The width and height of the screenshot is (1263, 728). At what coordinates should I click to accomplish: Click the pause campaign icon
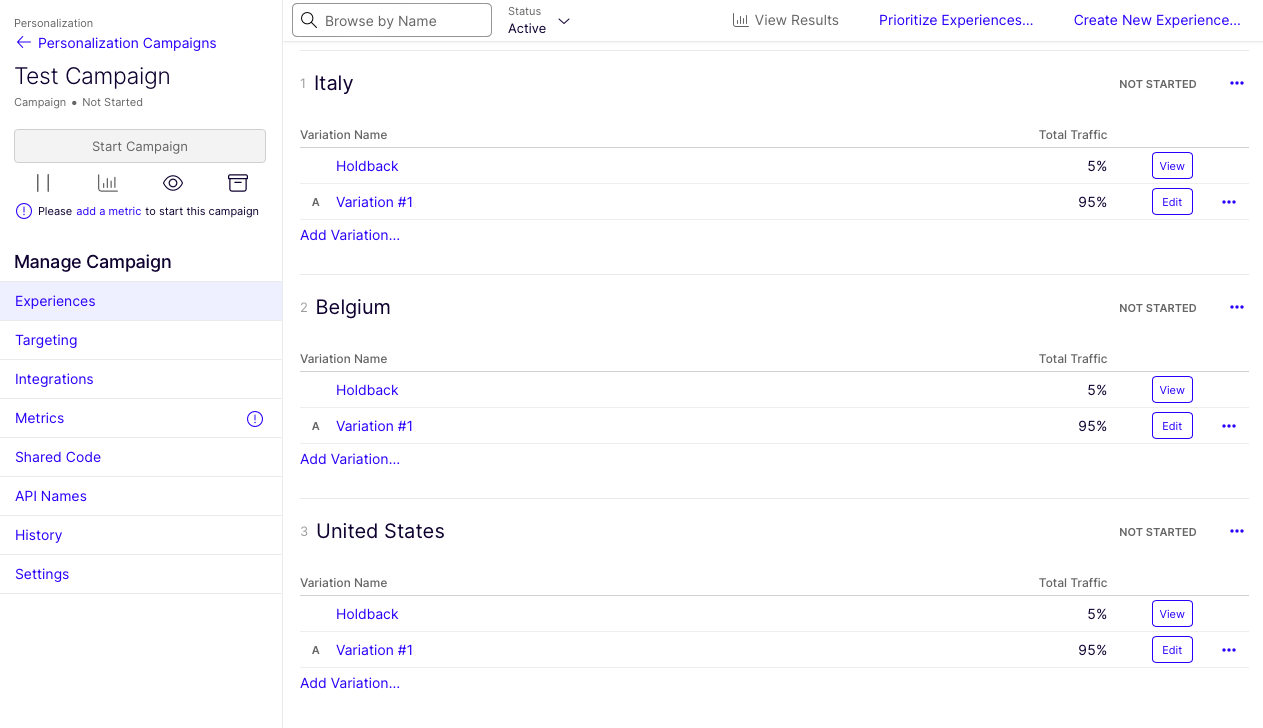[43, 183]
